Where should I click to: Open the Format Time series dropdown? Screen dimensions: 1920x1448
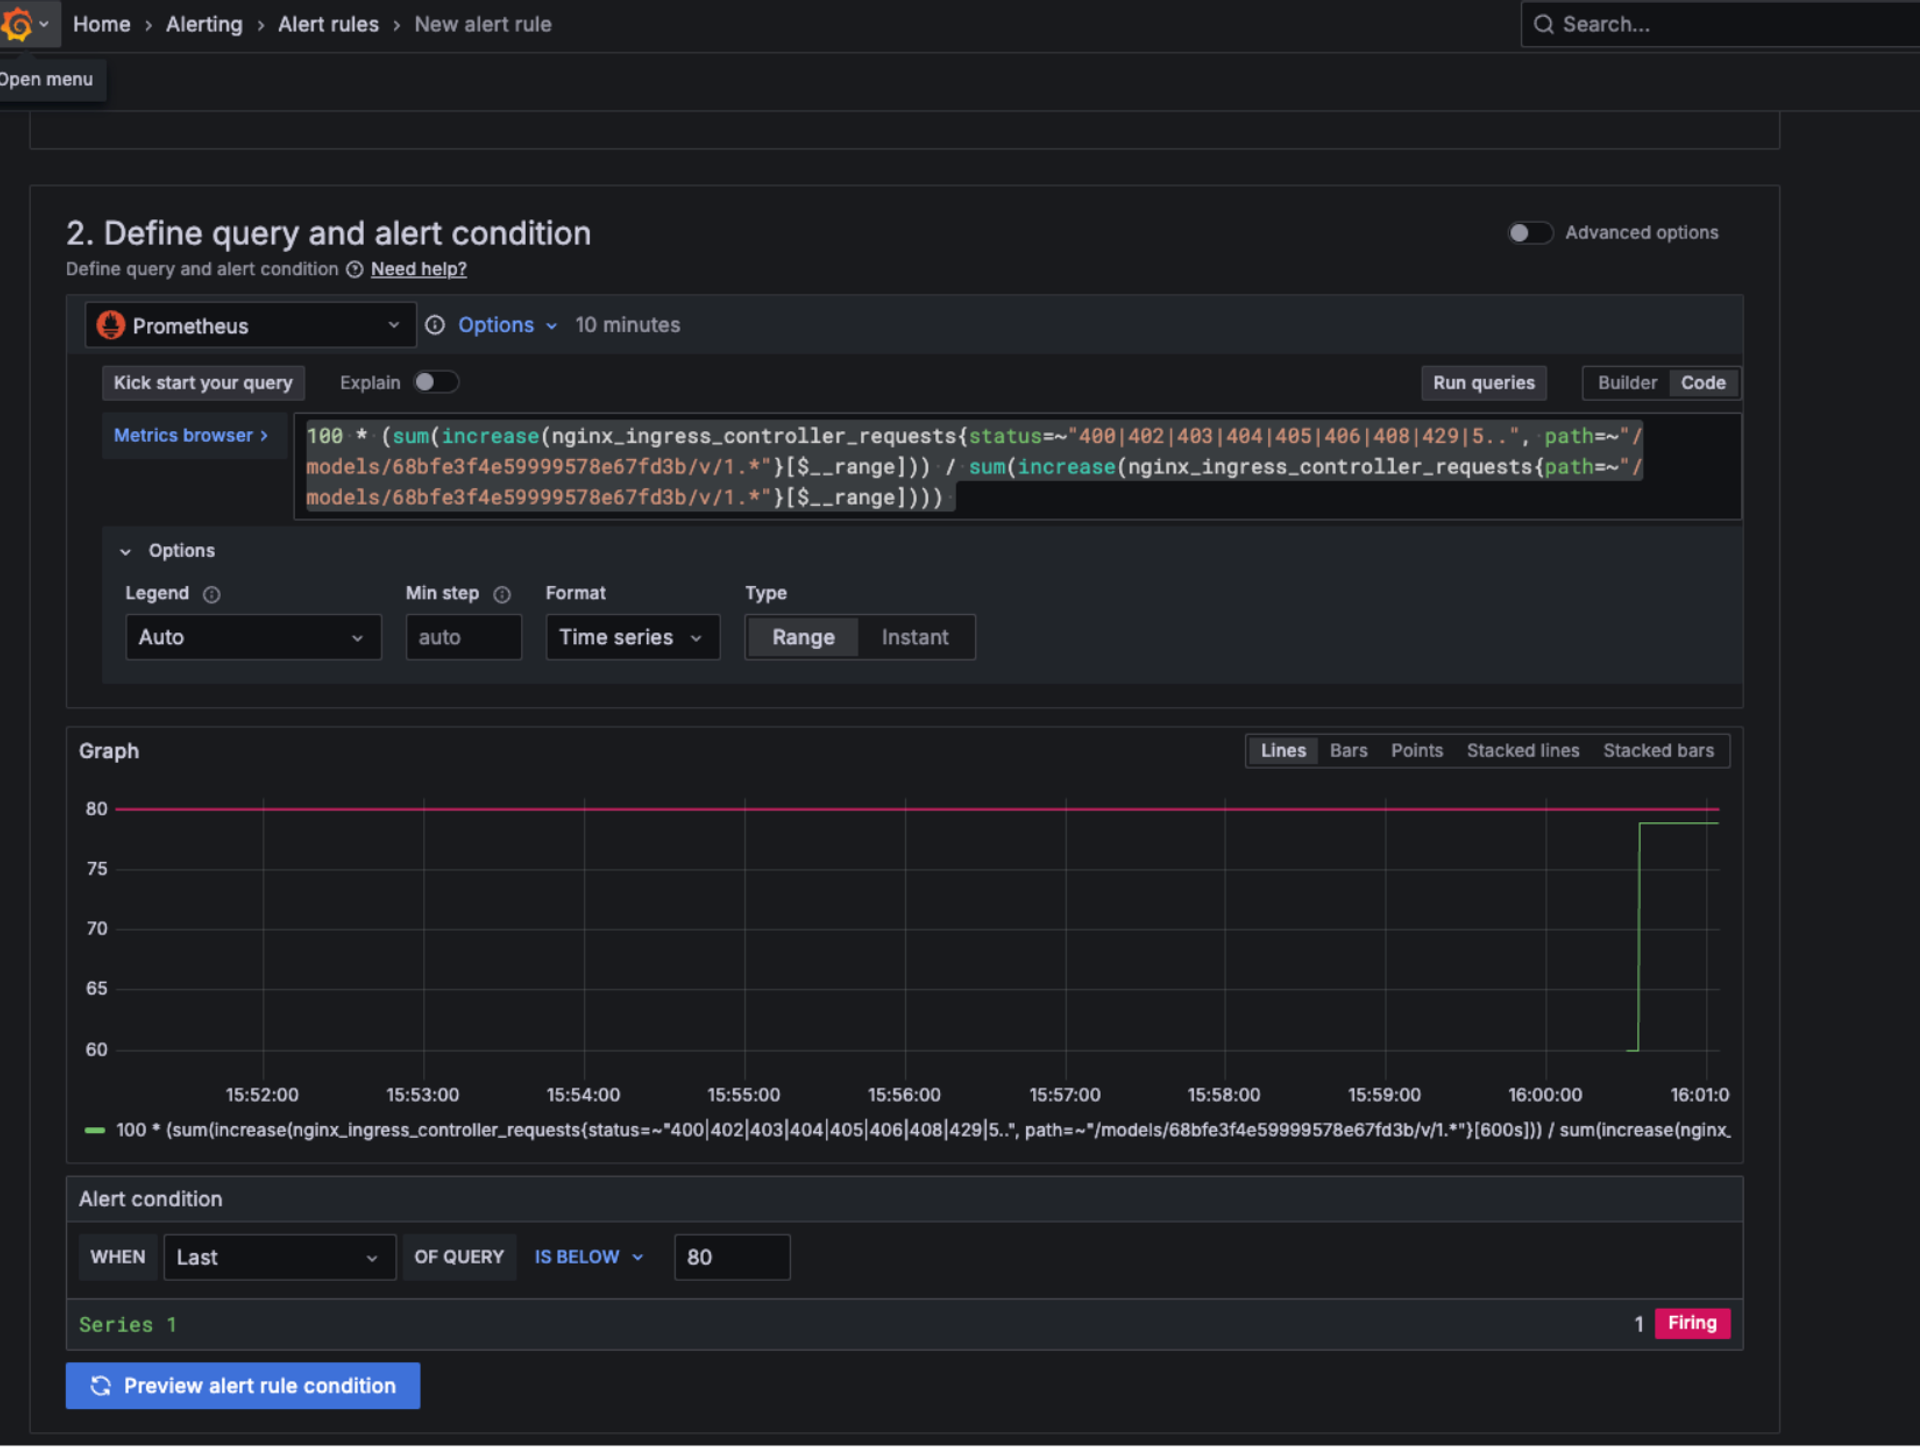pos(631,637)
